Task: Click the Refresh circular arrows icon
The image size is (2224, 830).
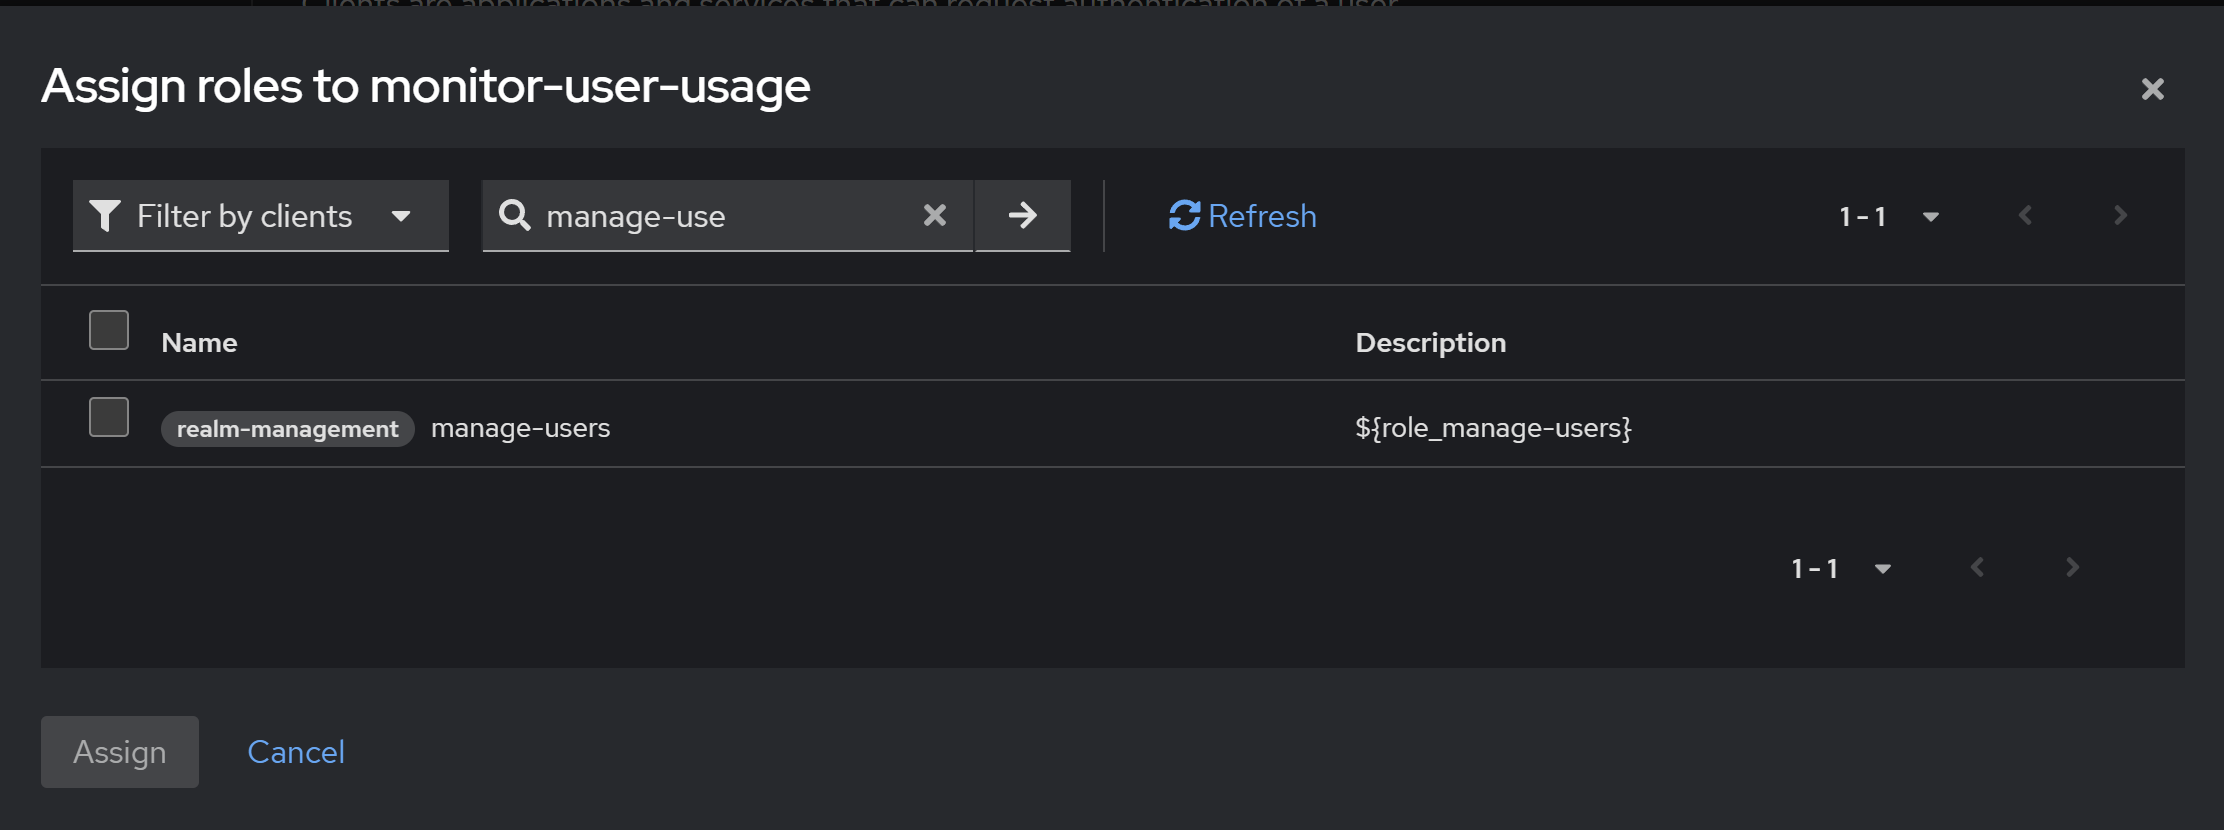Action: point(1185,215)
